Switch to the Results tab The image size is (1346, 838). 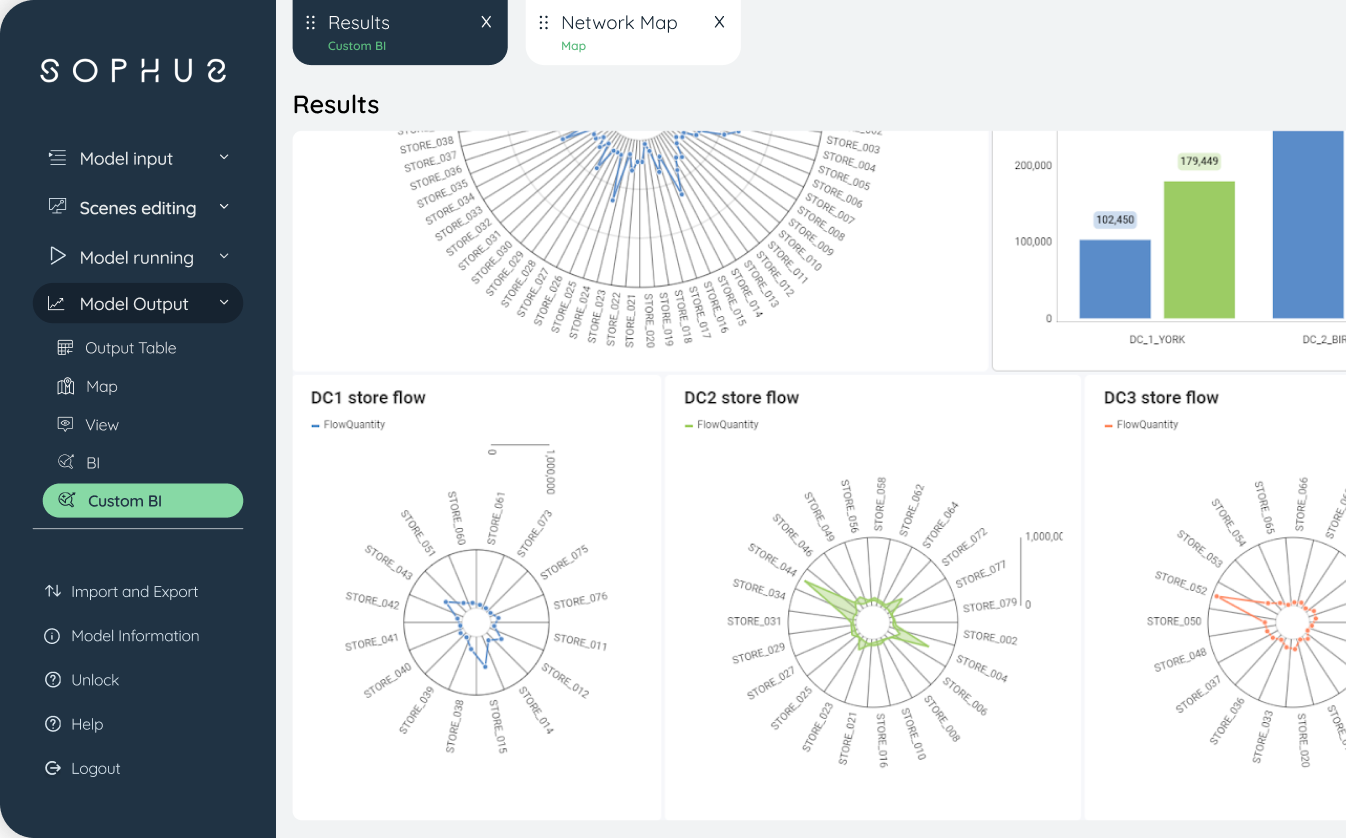click(x=400, y=32)
